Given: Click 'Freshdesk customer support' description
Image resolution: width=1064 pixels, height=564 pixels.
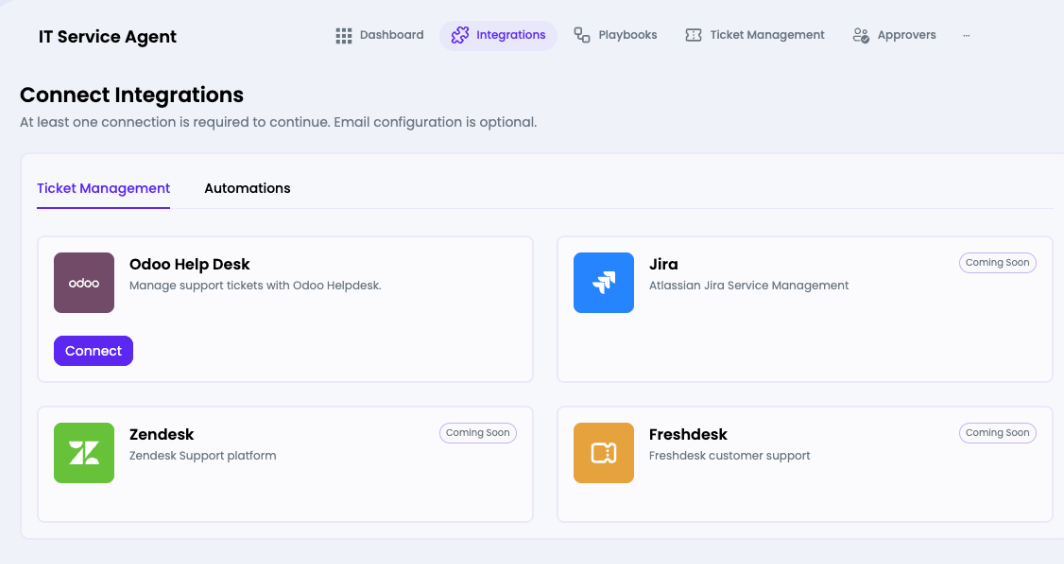Looking at the screenshot, I should [729, 456].
